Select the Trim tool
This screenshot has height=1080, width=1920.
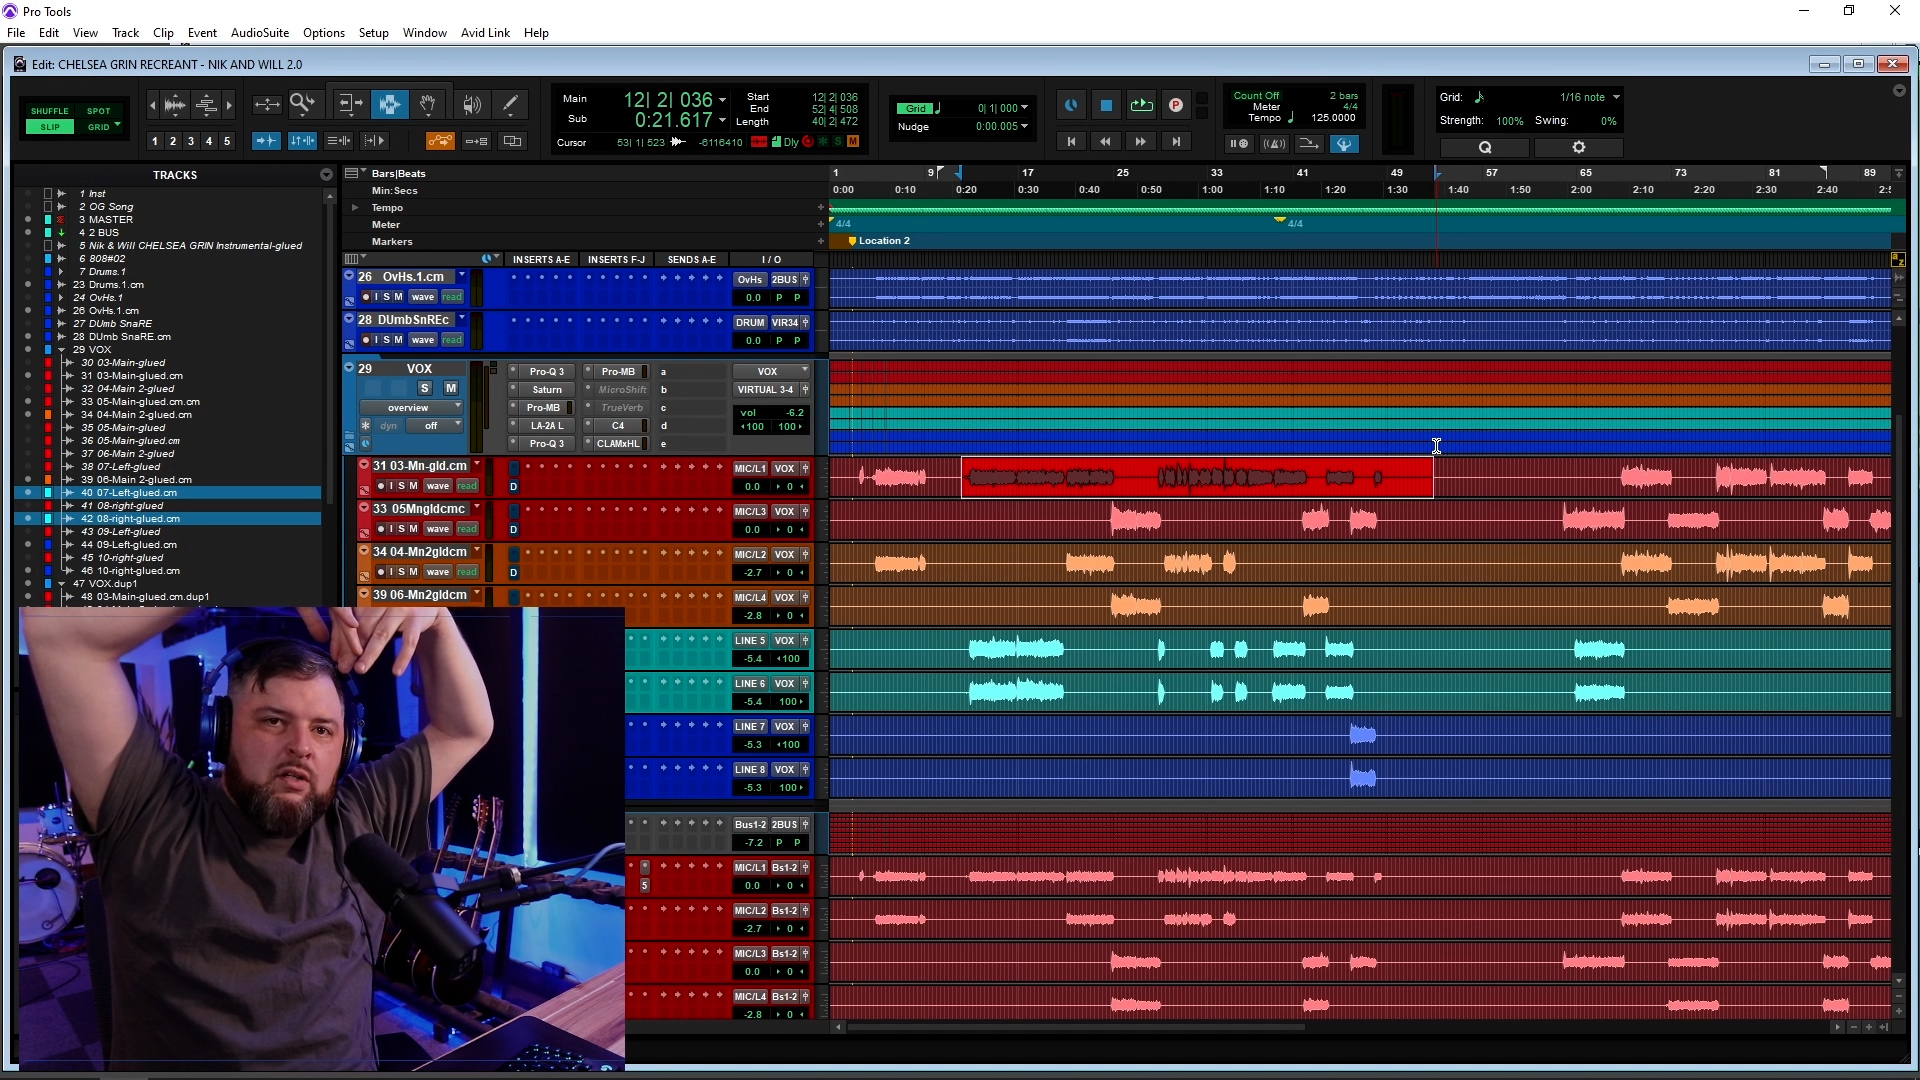[350, 104]
